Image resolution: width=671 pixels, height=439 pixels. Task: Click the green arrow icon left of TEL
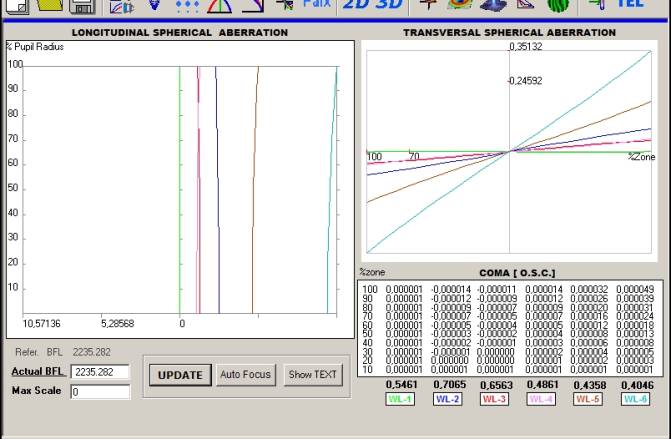tap(597, 5)
